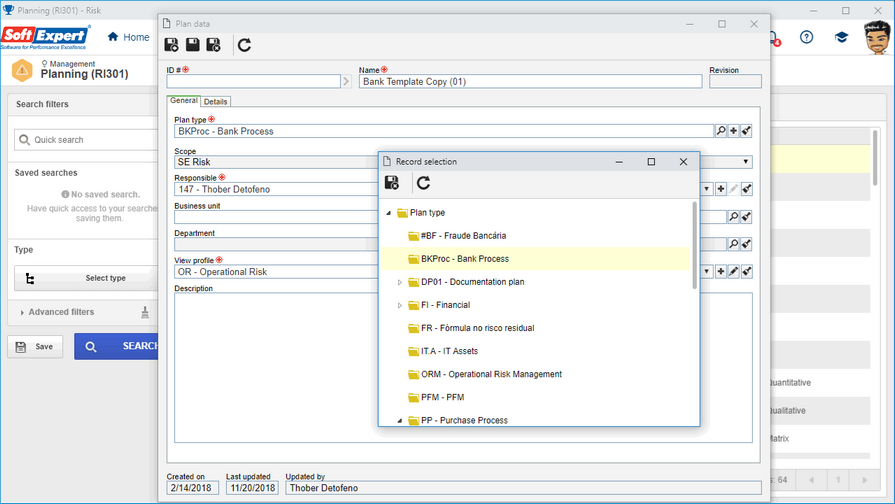
Task: Click the plain Save icon in Plan data toolbar
Action: pos(193,45)
